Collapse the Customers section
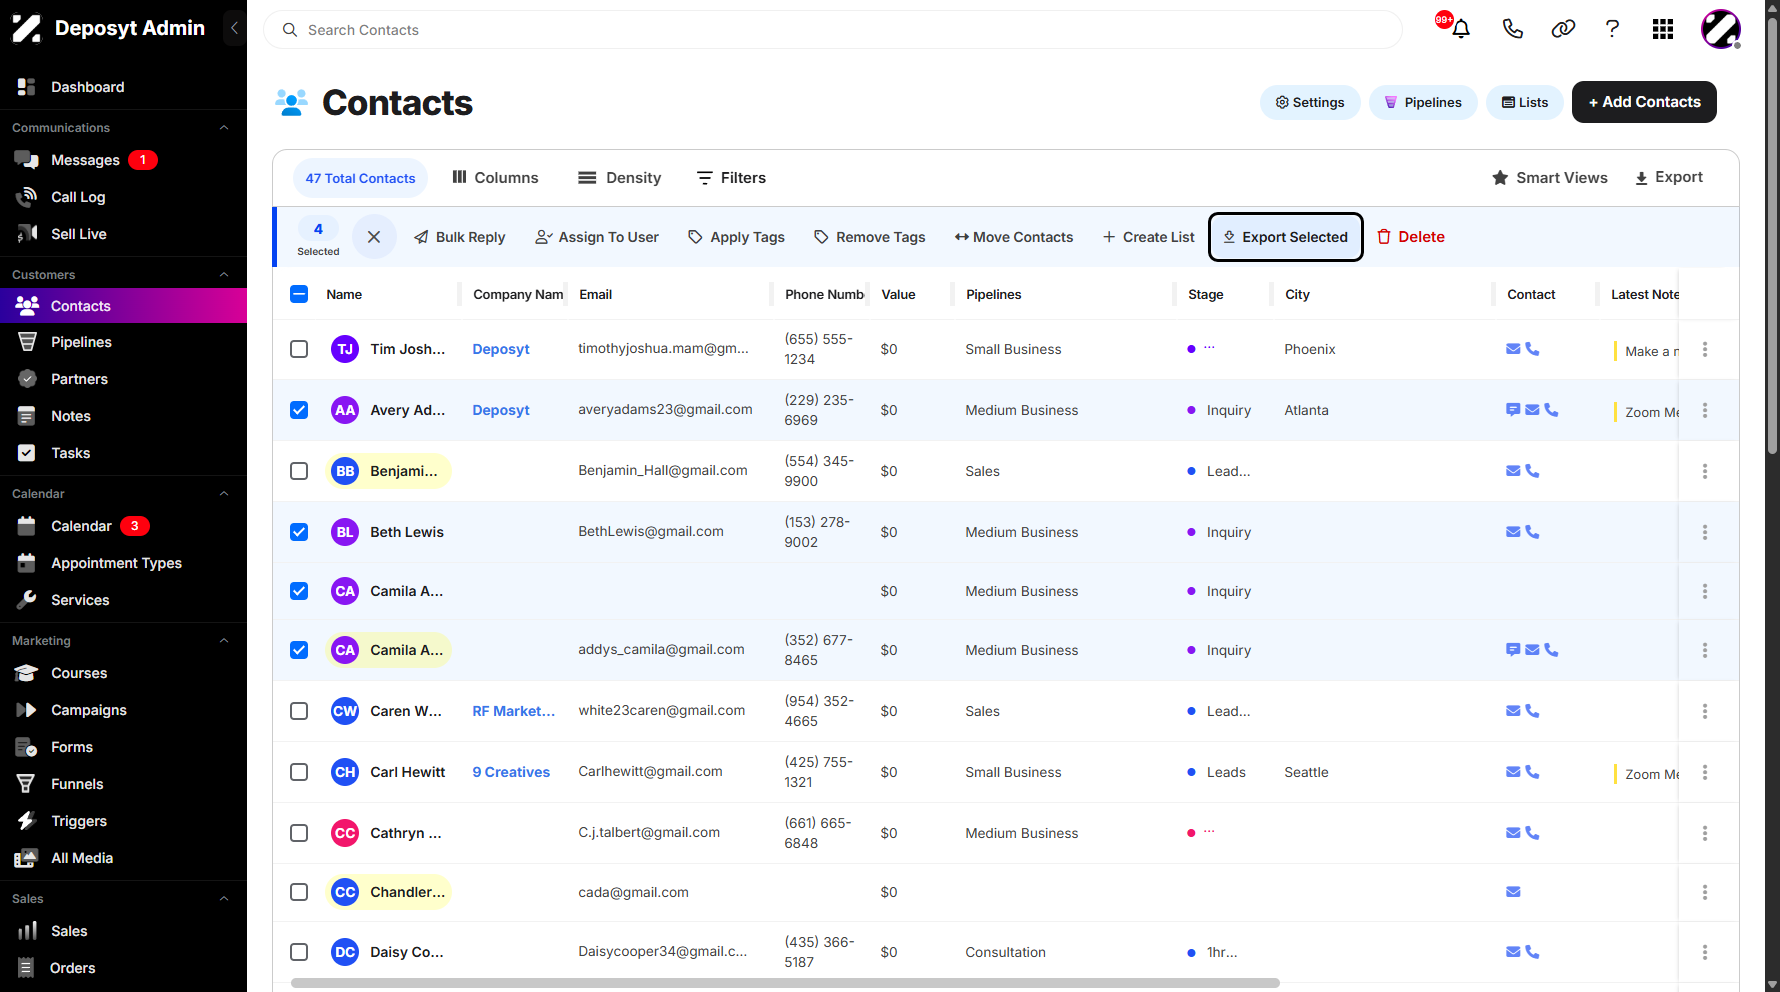1780x992 pixels. [x=224, y=275]
